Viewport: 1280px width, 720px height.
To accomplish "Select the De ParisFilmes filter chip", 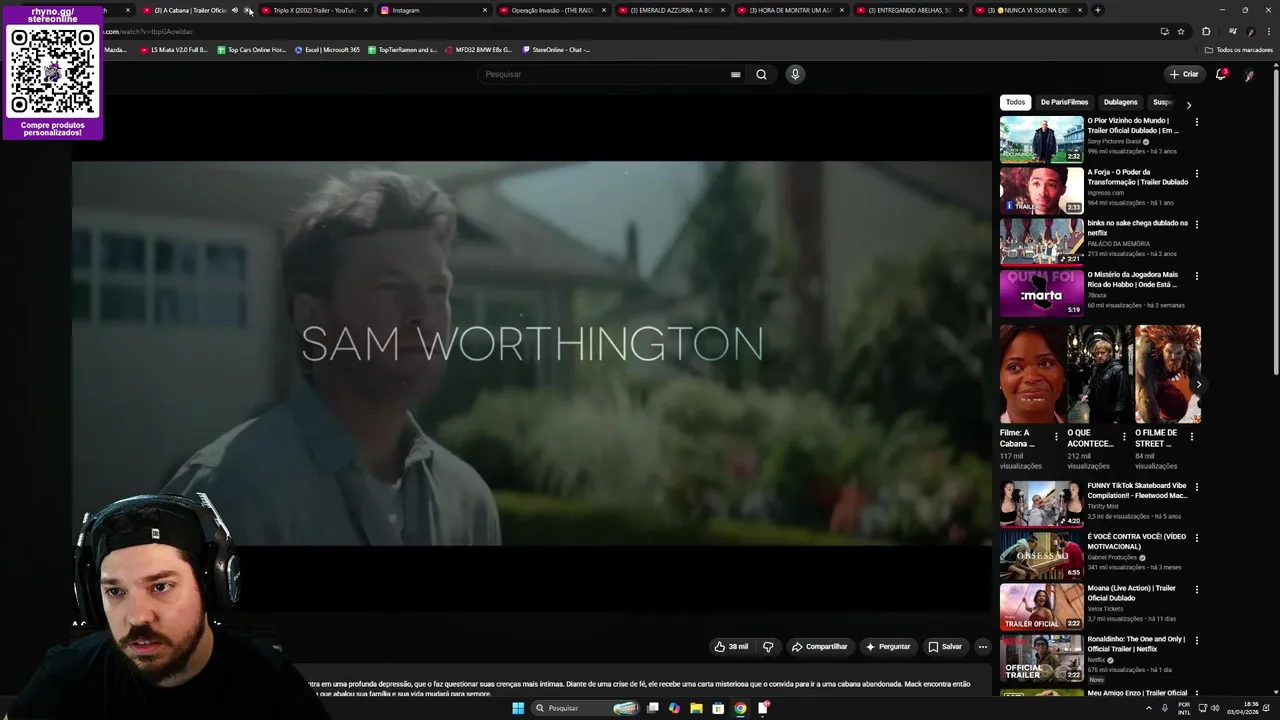I will point(1064,102).
